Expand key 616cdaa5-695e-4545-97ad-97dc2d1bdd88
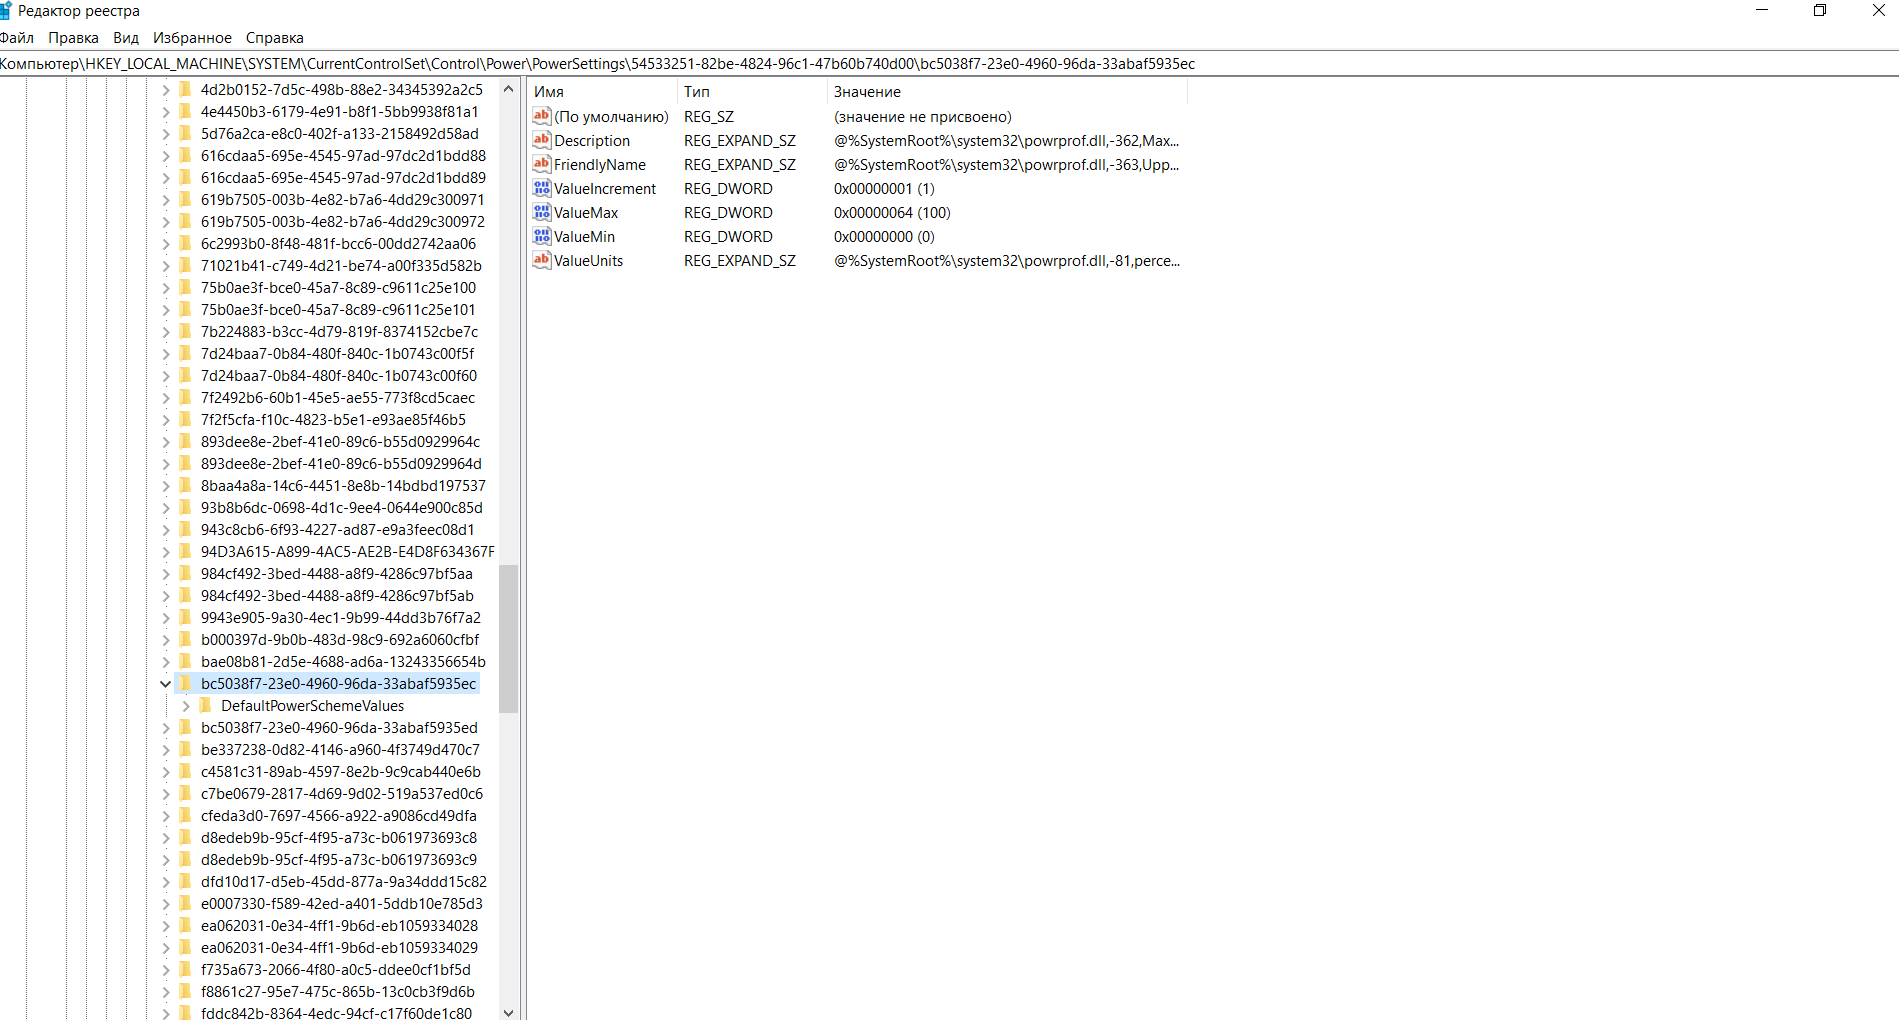This screenshot has width=1899, height=1020. pyautogui.click(x=165, y=156)
